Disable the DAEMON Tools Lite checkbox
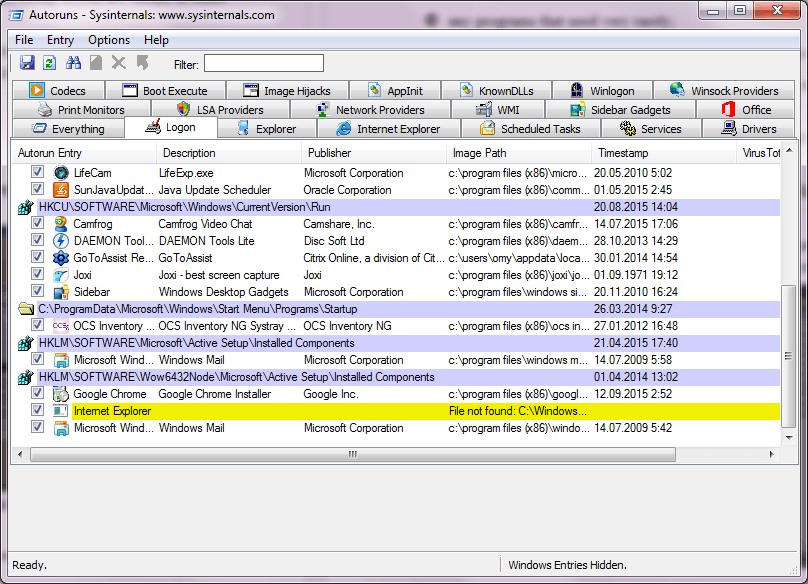 37,240
